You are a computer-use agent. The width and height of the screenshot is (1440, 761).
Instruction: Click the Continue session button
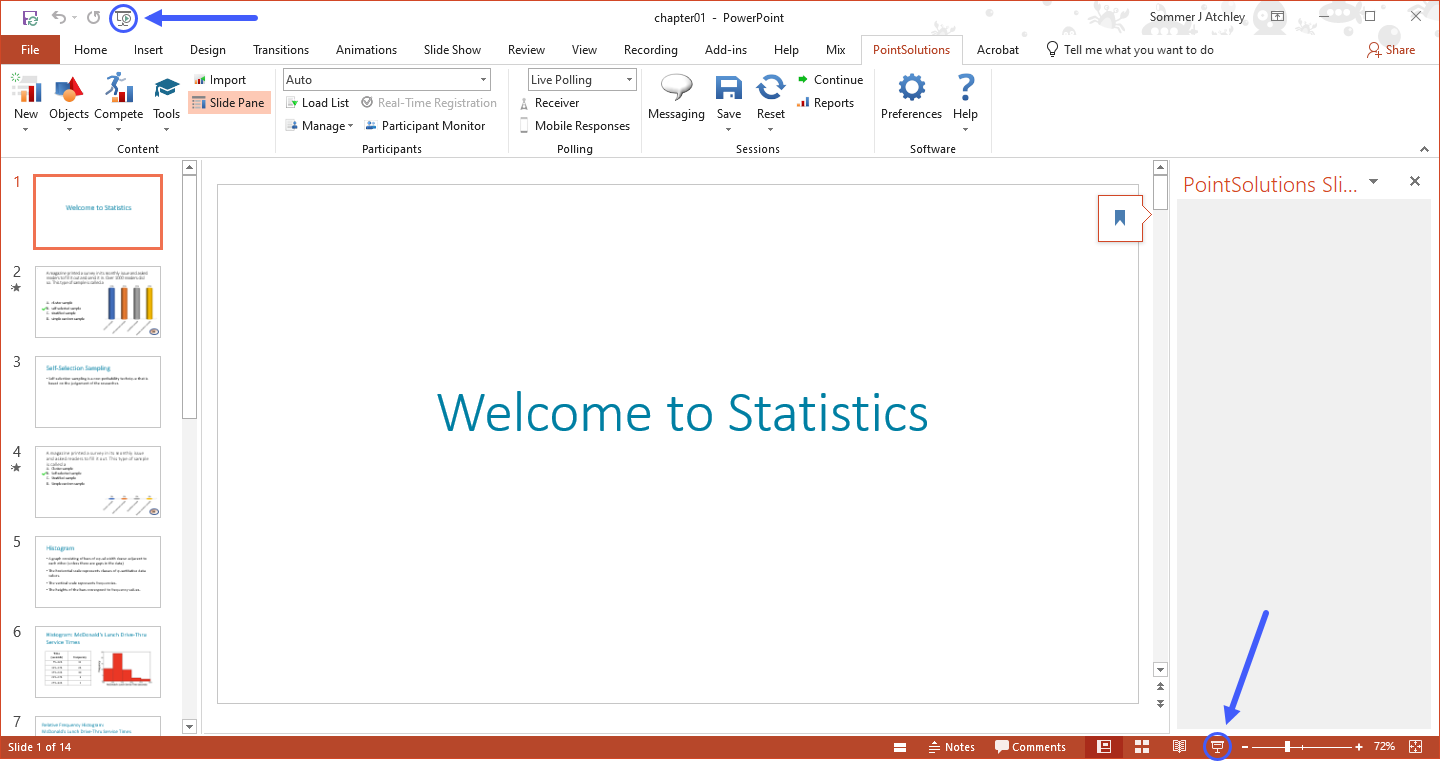point(830,80)
